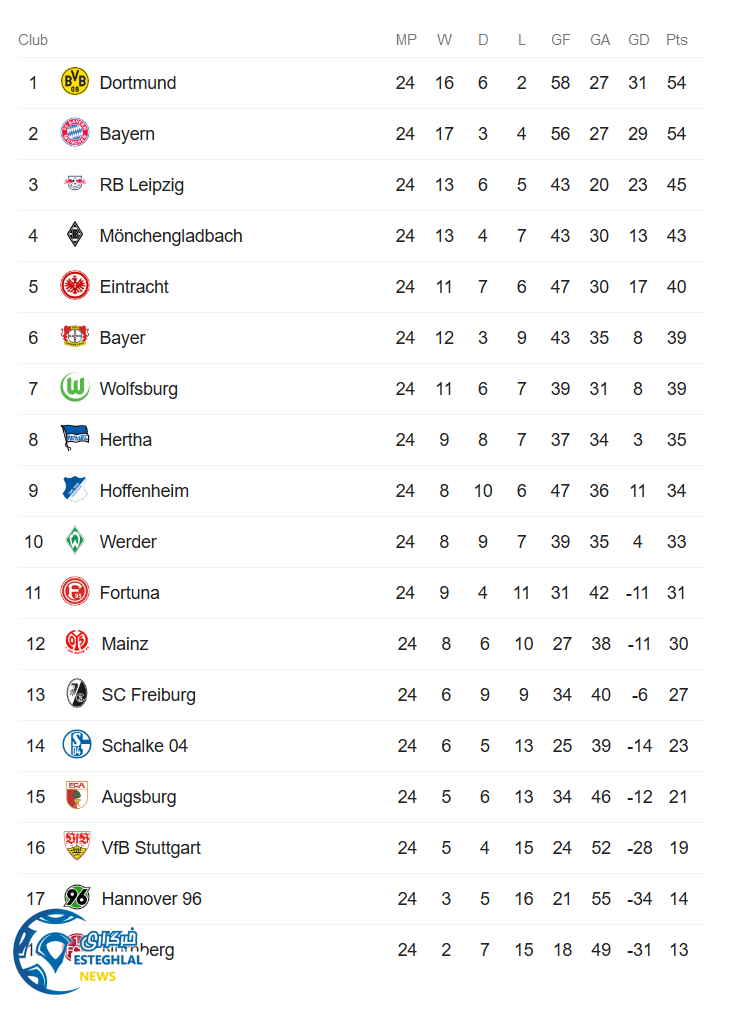Open the Augsburg team entry
Viewport: 736px width, 1017px height.
tap(139, 797)
